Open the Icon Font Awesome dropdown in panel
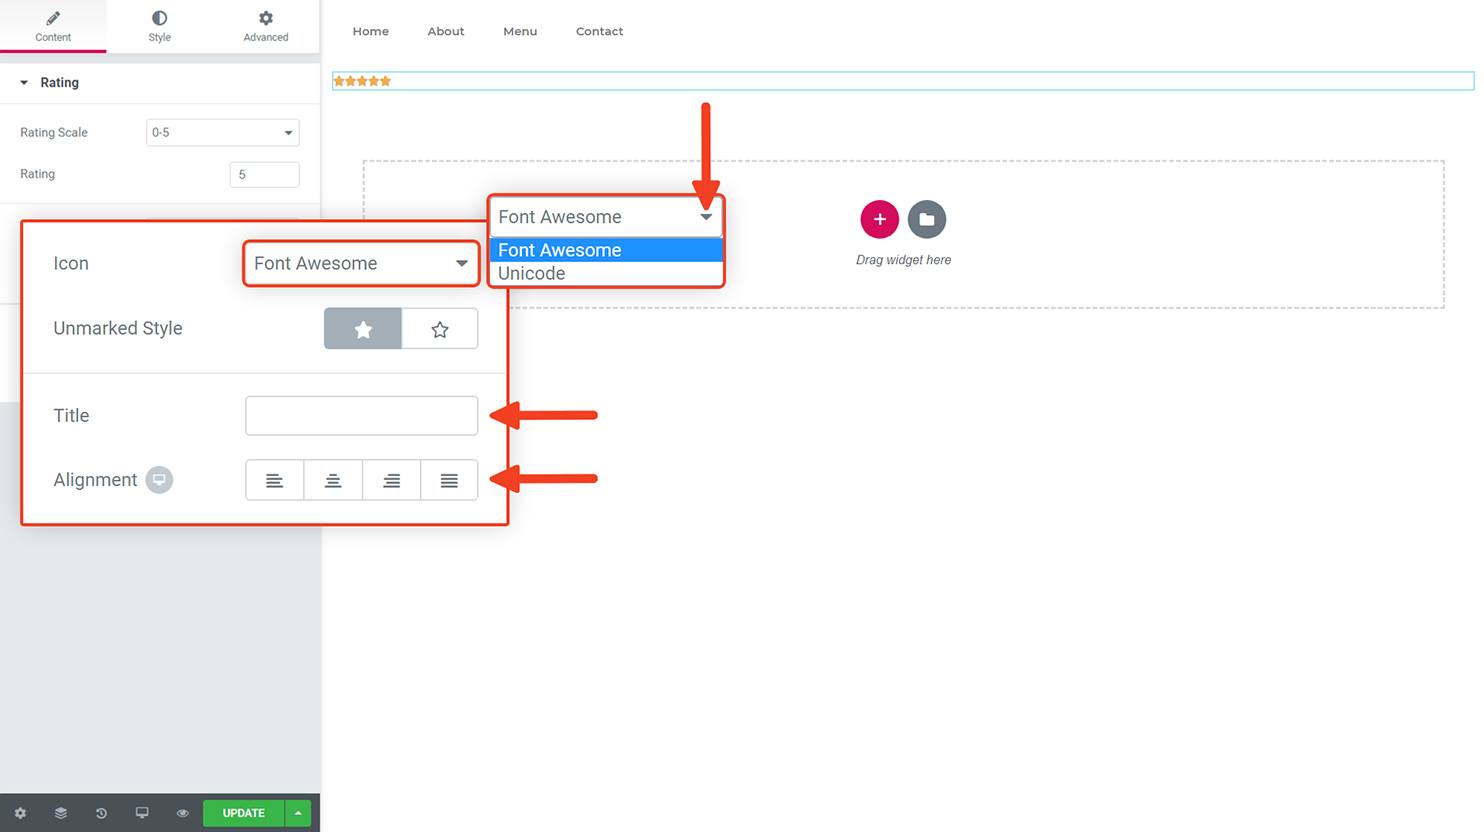 pyautogui.click(x=361, y=263)
